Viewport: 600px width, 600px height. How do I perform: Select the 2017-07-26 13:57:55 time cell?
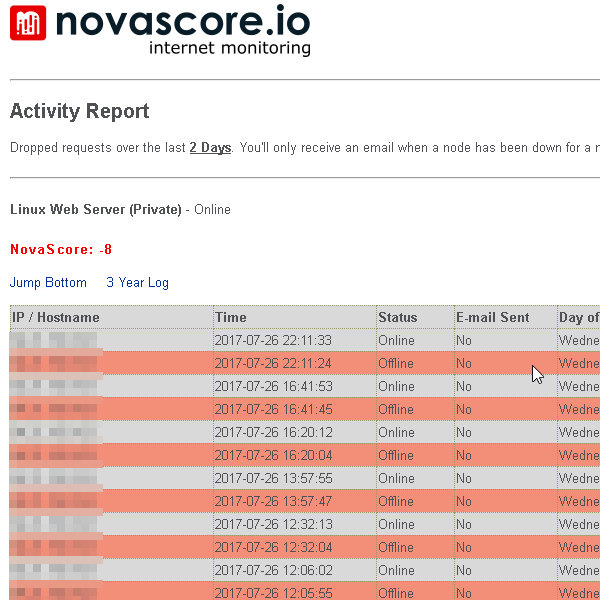(272, 479)
